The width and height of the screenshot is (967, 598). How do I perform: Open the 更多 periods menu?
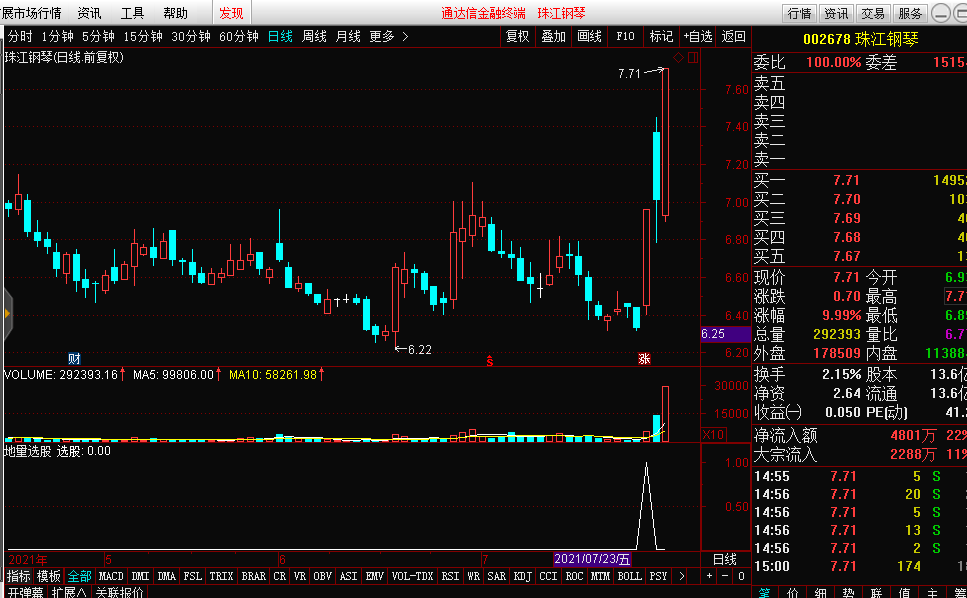382,37
